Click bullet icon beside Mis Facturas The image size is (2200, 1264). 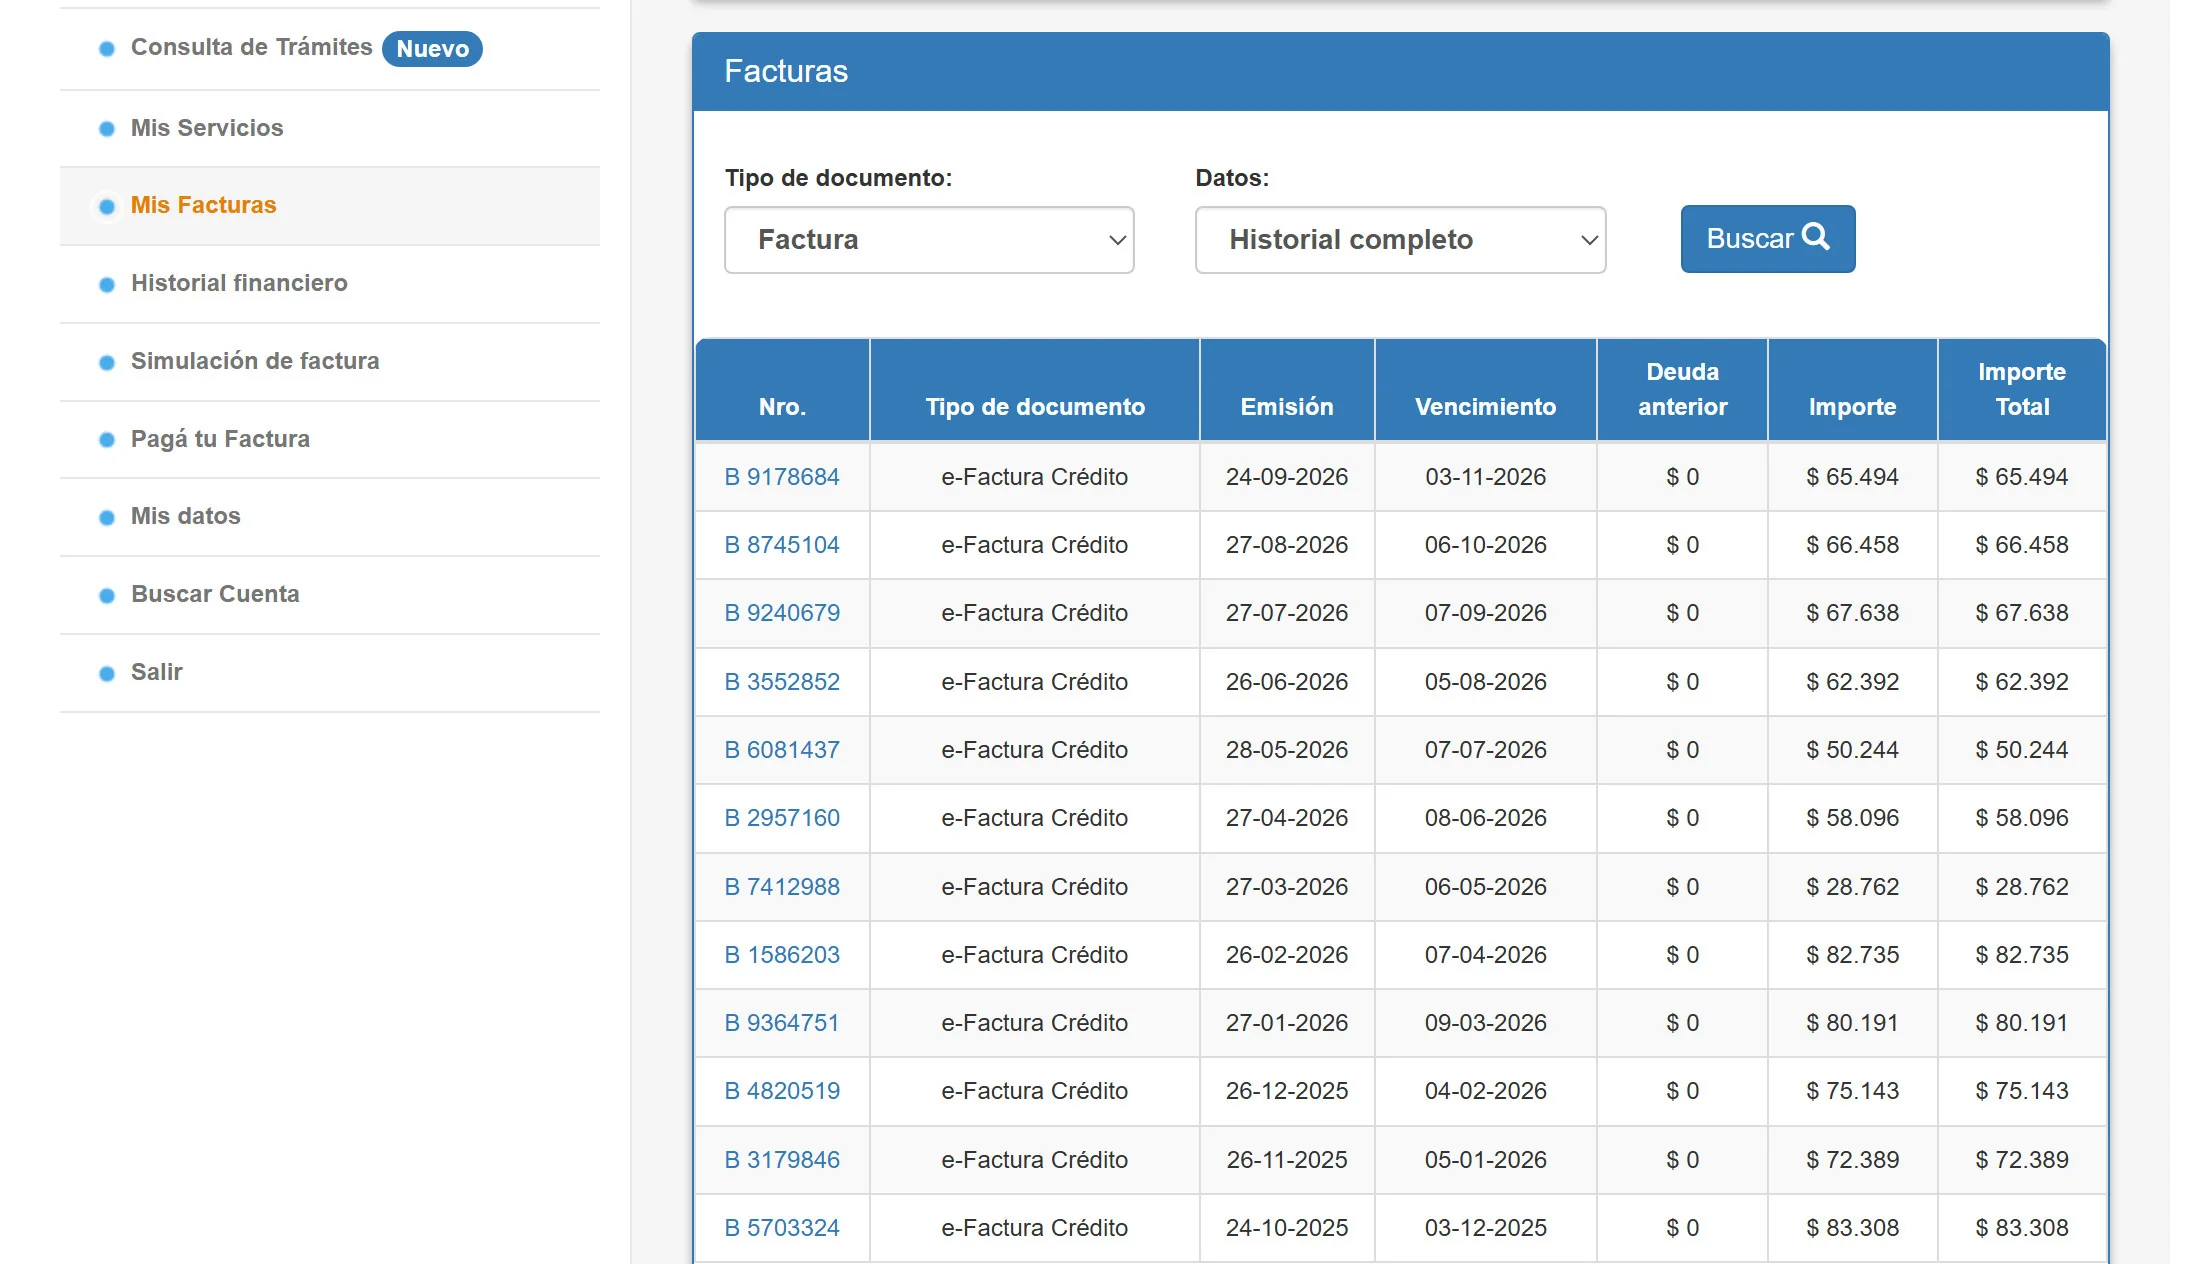[107, 206]
